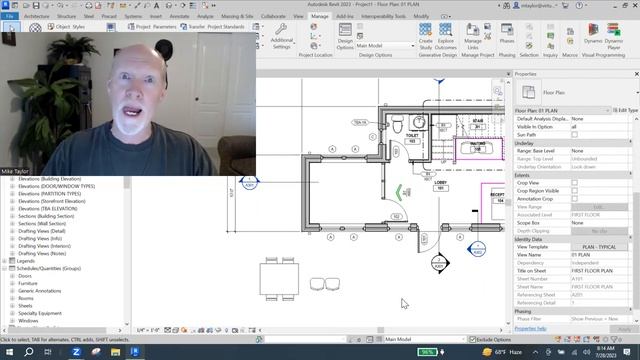The width and height of the screenshot is (640, 360).
Task: Open Properties help link
Action: (x=530, y=329)
